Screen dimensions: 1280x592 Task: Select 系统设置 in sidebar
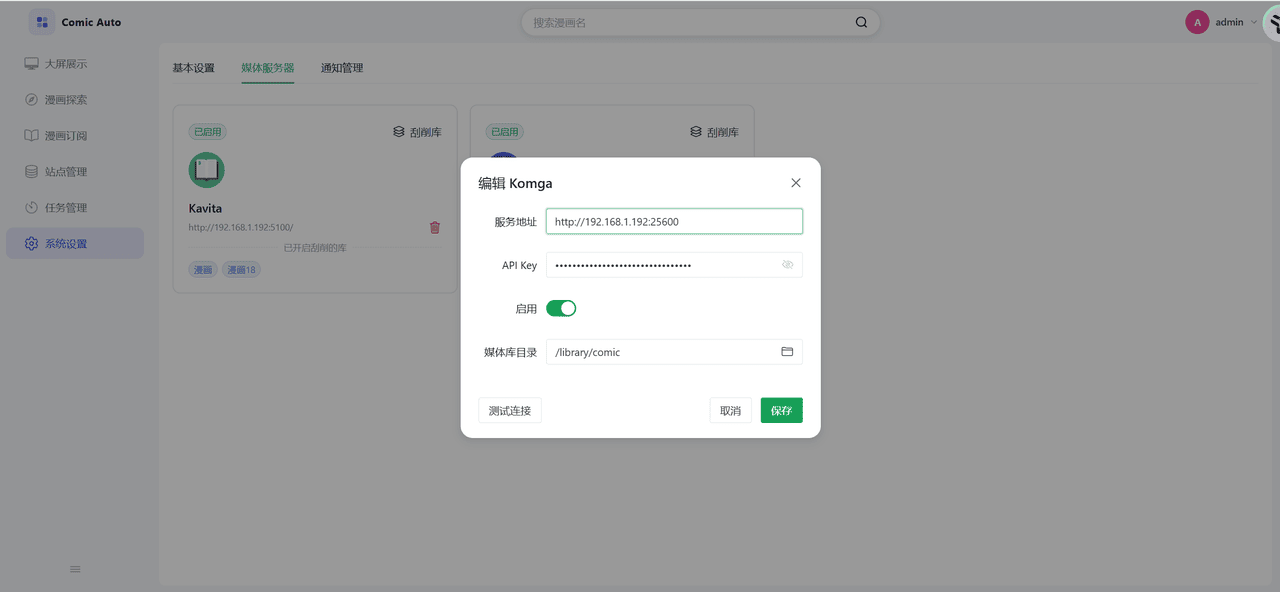click(75, 244)
